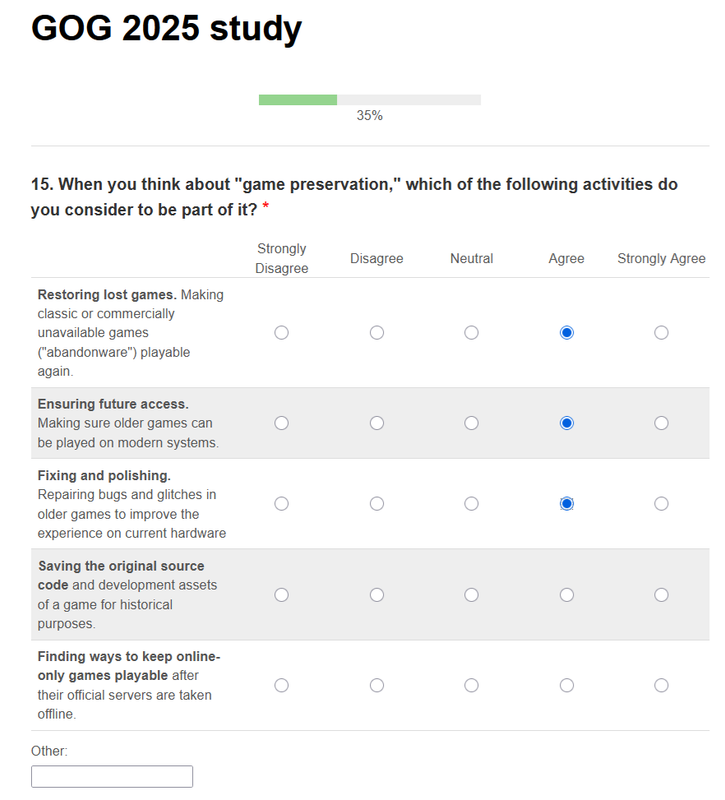Viewport: 725px width, 800px height.
Task: Click the Other text input field
Action: 112,777
